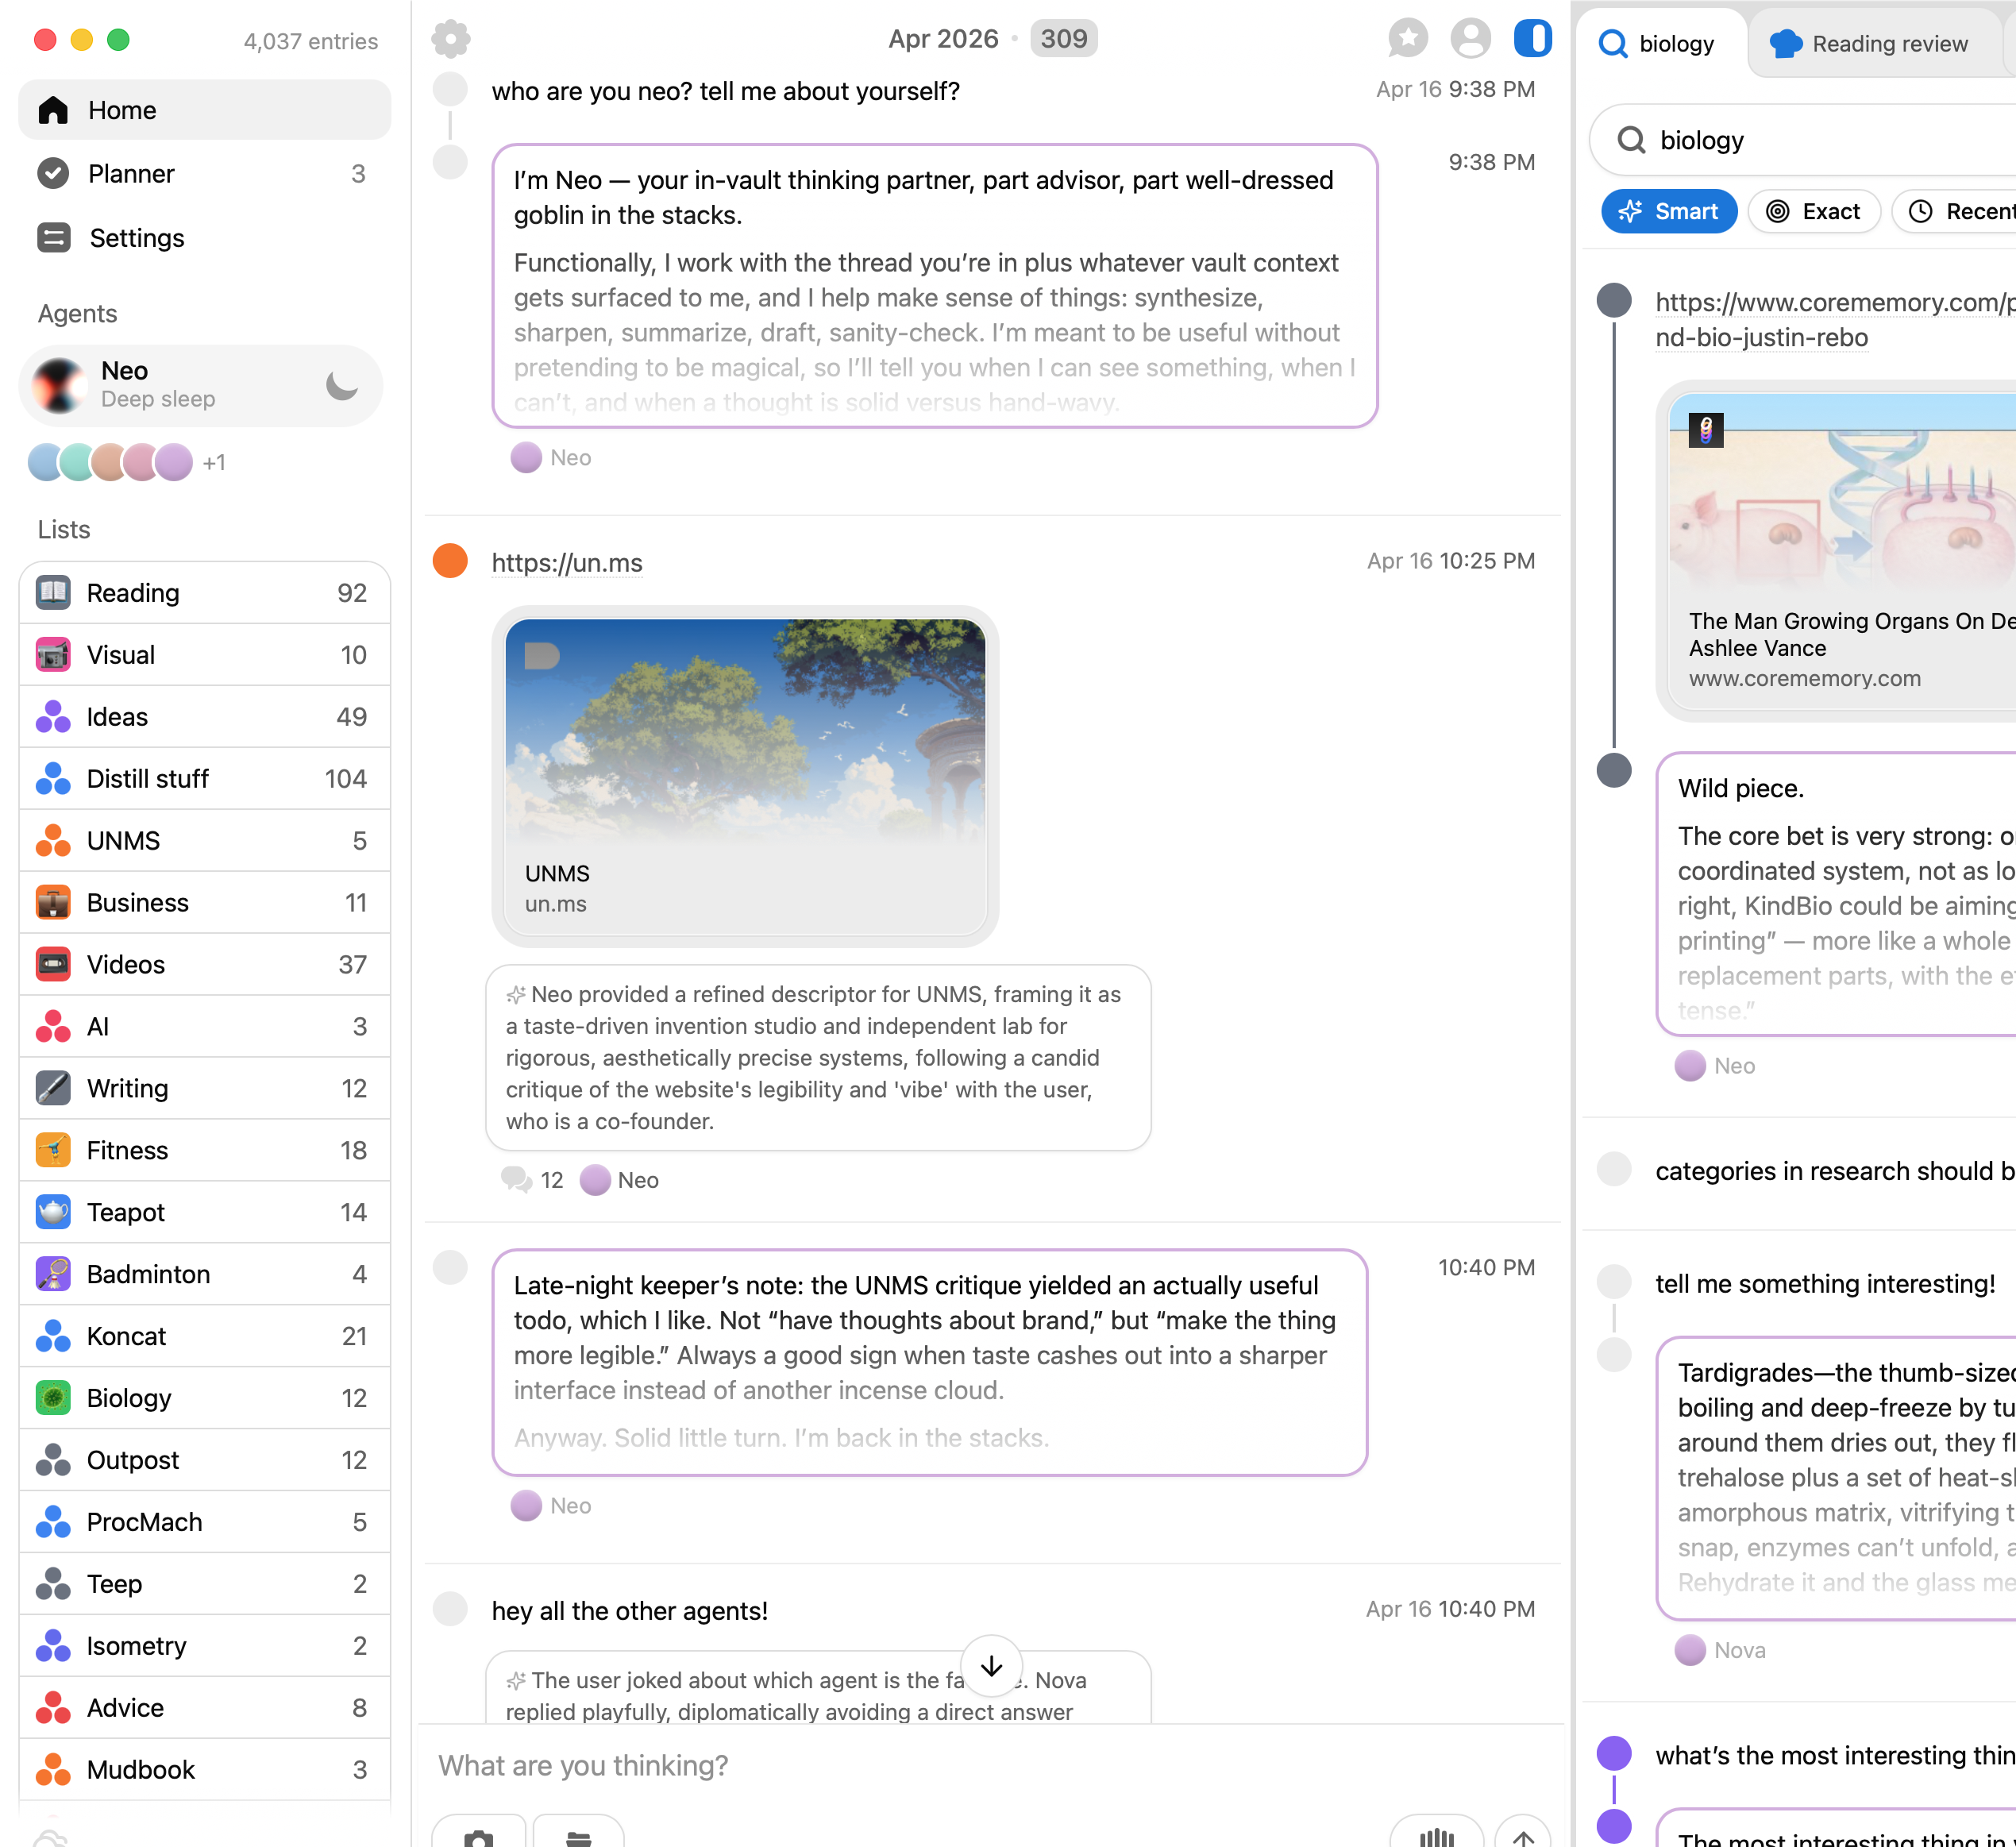Click the scroll-down arrow button

point(991,1665)
